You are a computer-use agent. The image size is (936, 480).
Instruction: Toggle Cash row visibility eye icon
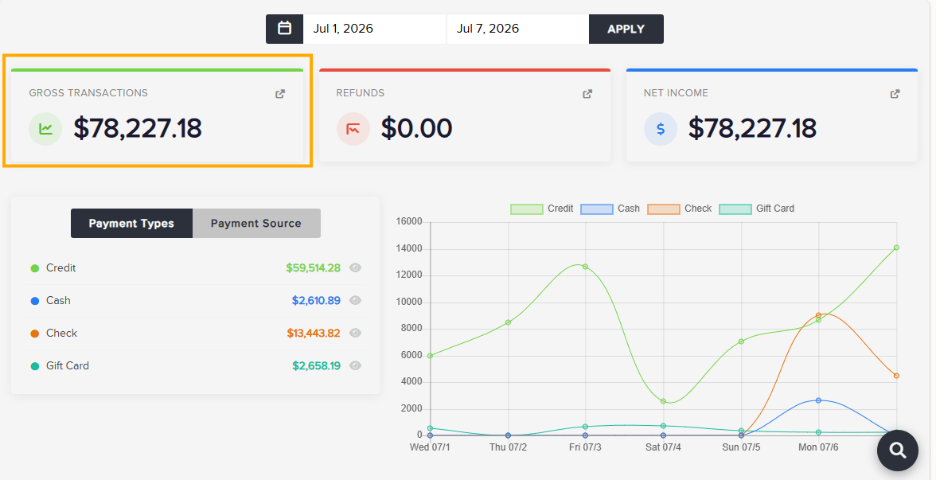coord(355,300)
